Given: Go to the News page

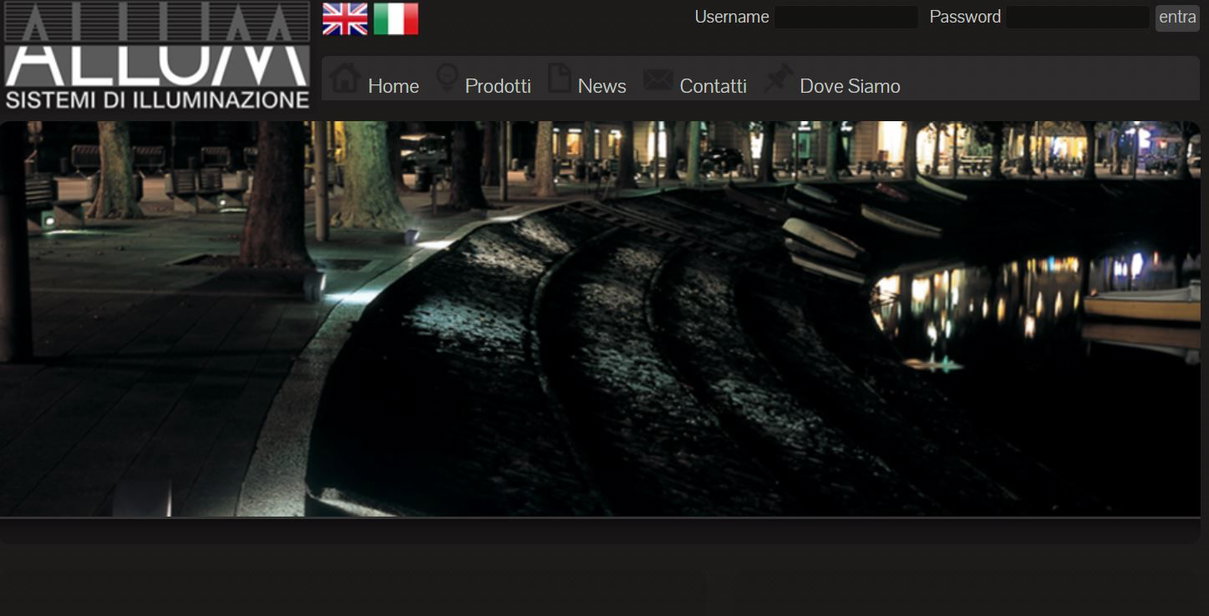Looking at the screenshot, I should [x=602, y=86].
